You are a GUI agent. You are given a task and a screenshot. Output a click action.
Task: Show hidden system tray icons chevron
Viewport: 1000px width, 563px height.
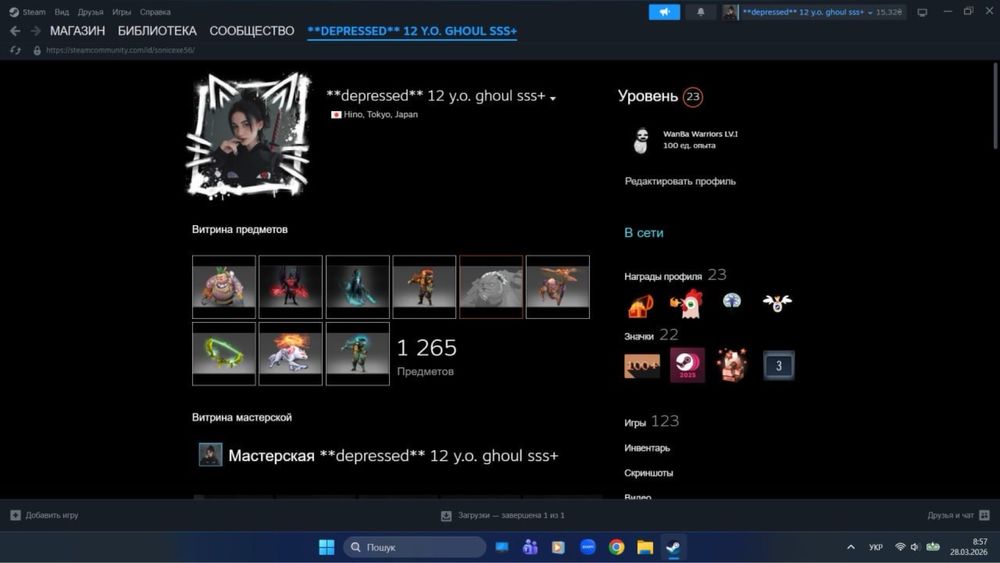pos(851,547)
